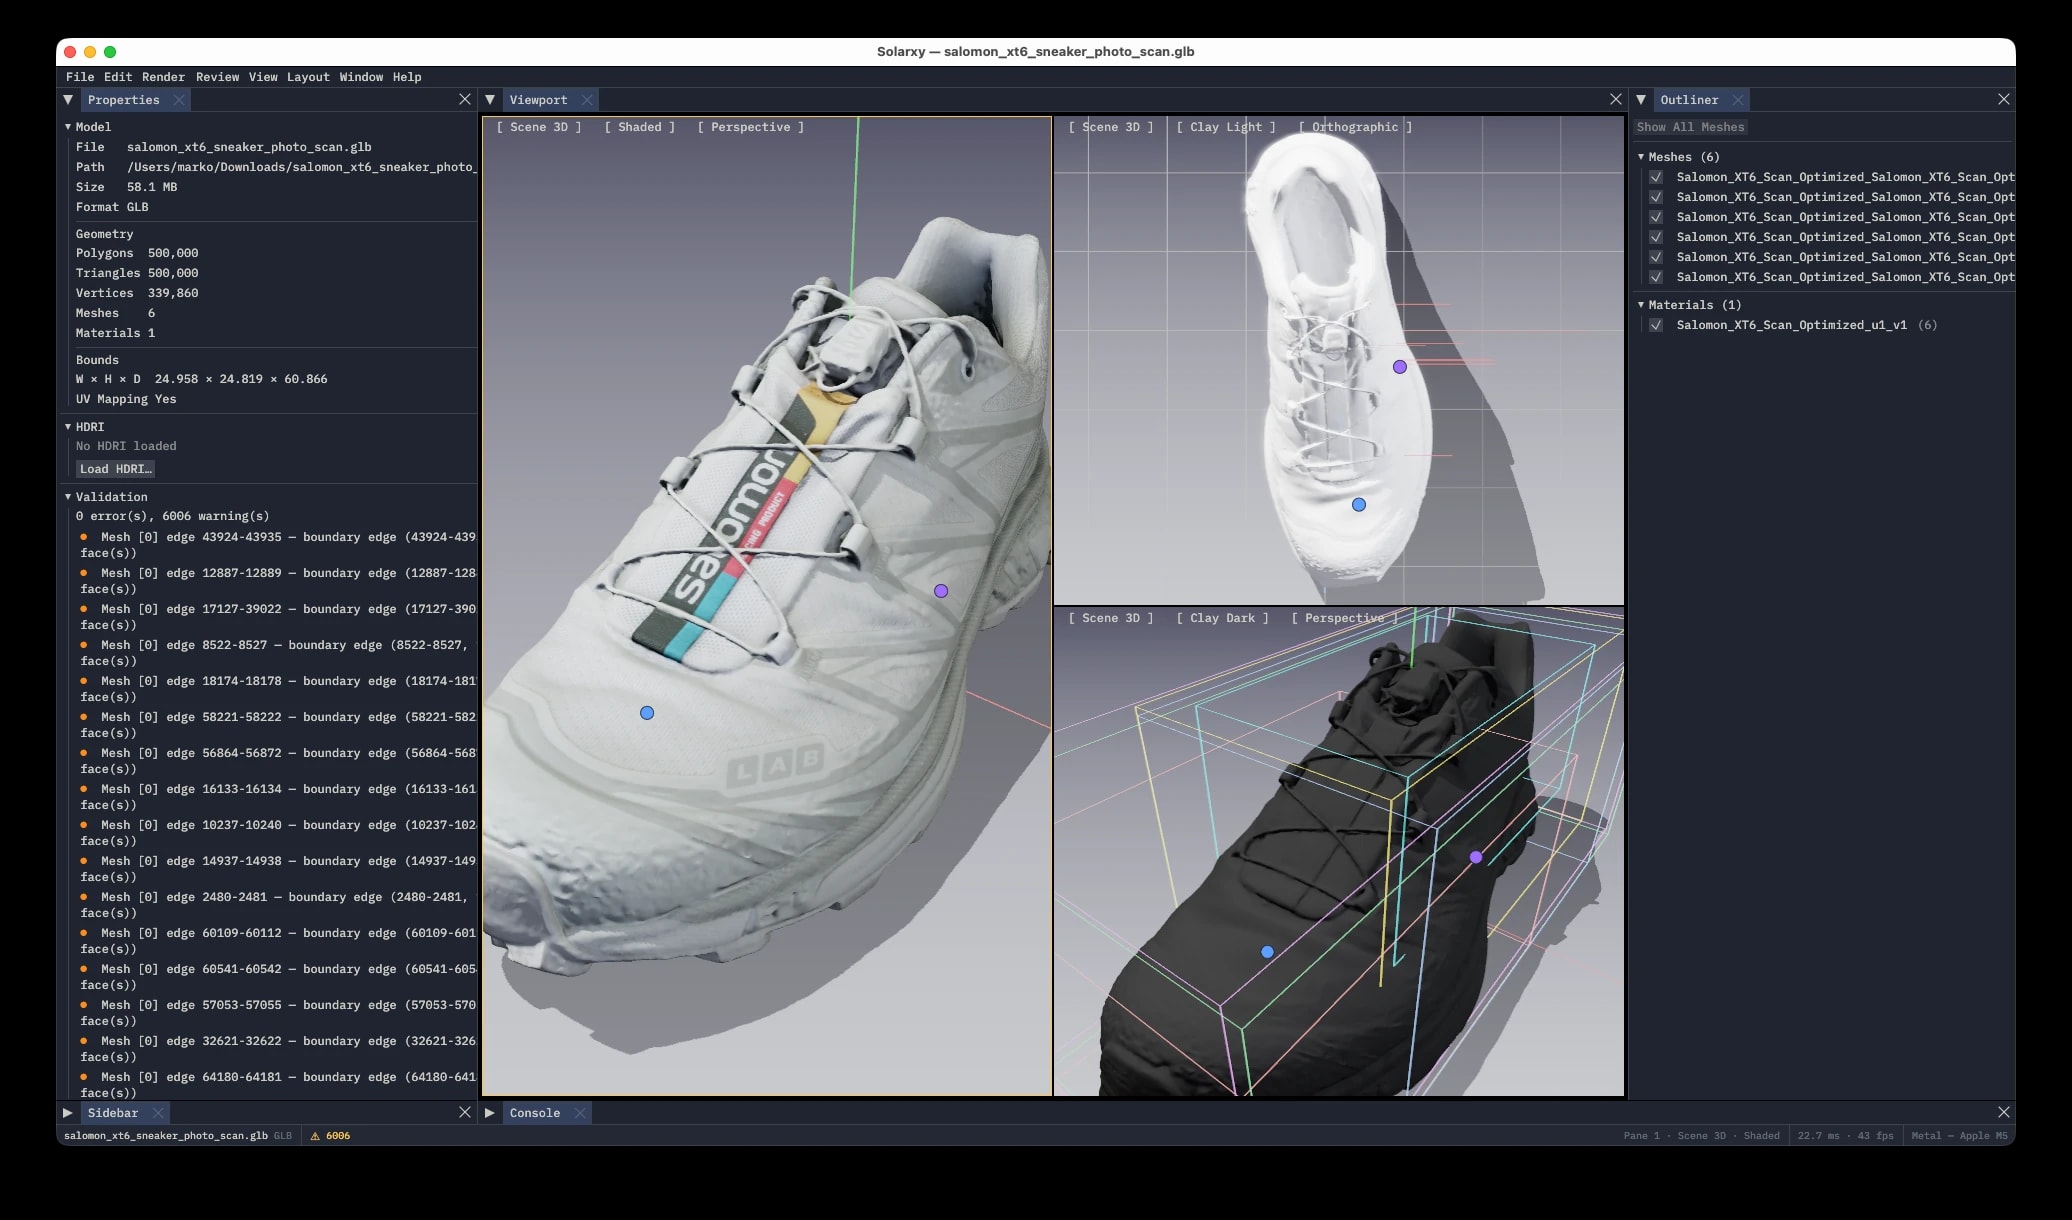Open the Review menu
The width and height of the screenshot is (2072, 1220).
(x=218, y=77)
